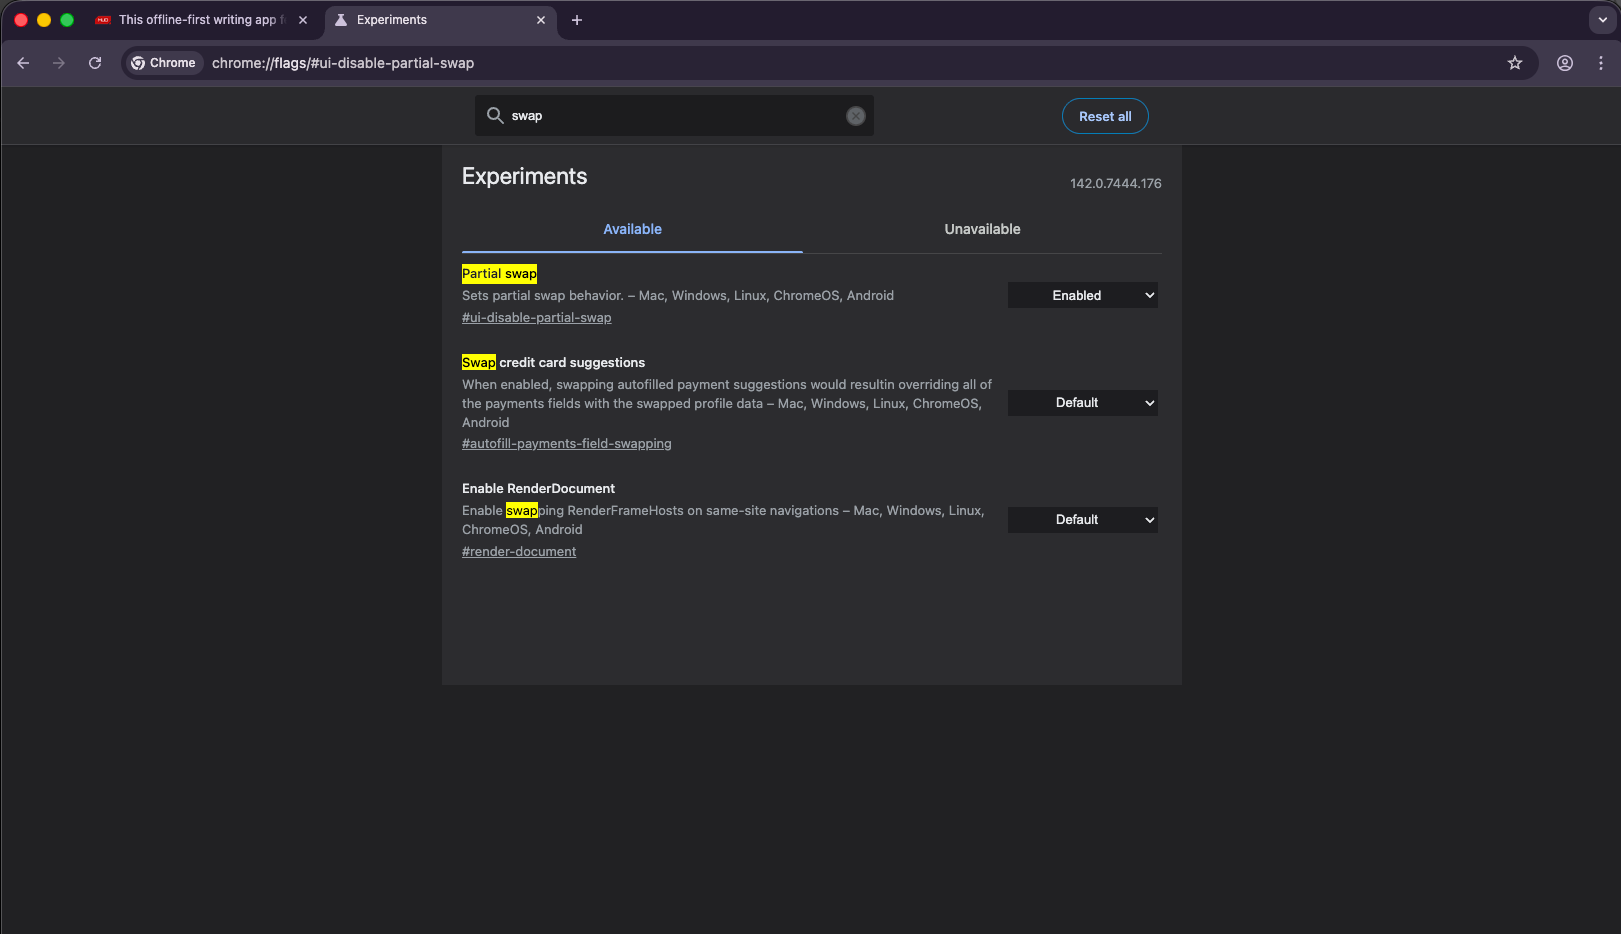Screen dimensions: 1621x934
Task: Expand the tab search chevron
Action: click(1602, 20)
